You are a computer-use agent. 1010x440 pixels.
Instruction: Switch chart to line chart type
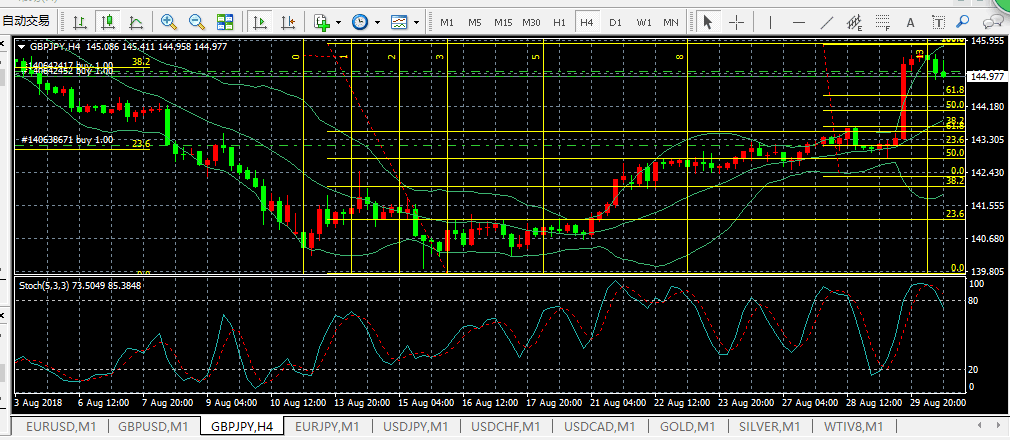point(136,22)
